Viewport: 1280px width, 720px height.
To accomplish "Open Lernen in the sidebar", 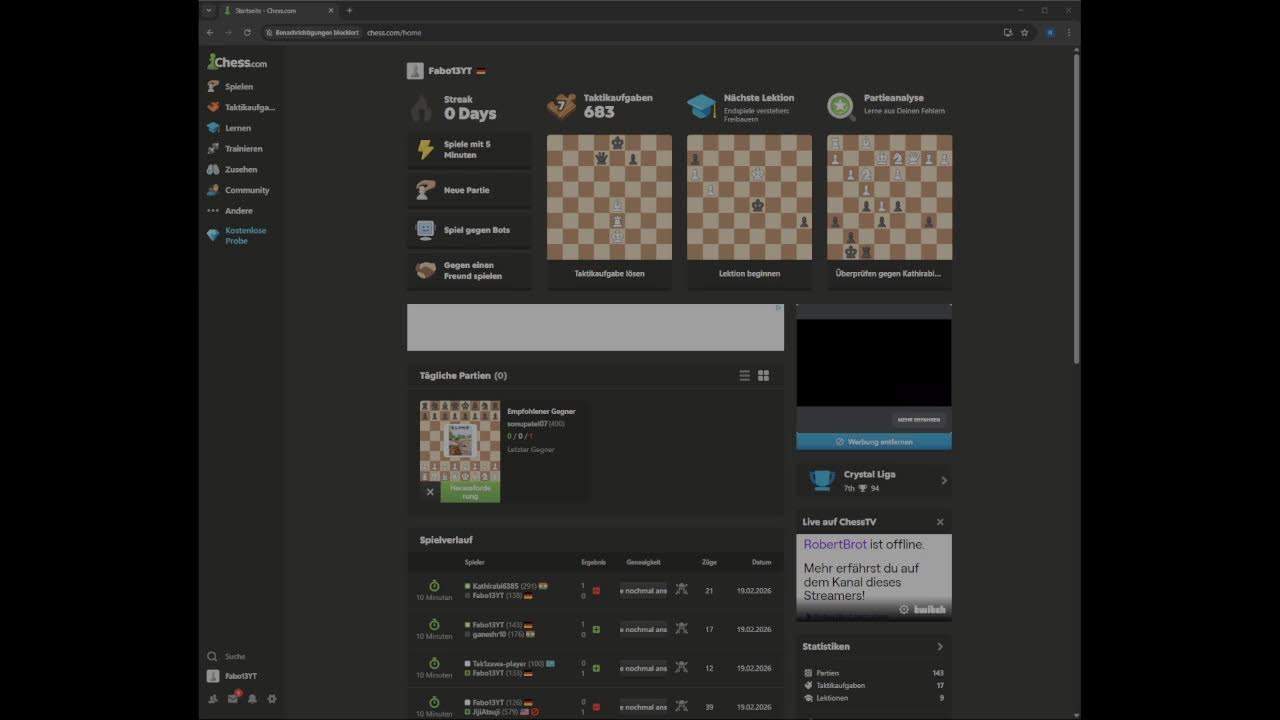I will (x=229, y=128).
